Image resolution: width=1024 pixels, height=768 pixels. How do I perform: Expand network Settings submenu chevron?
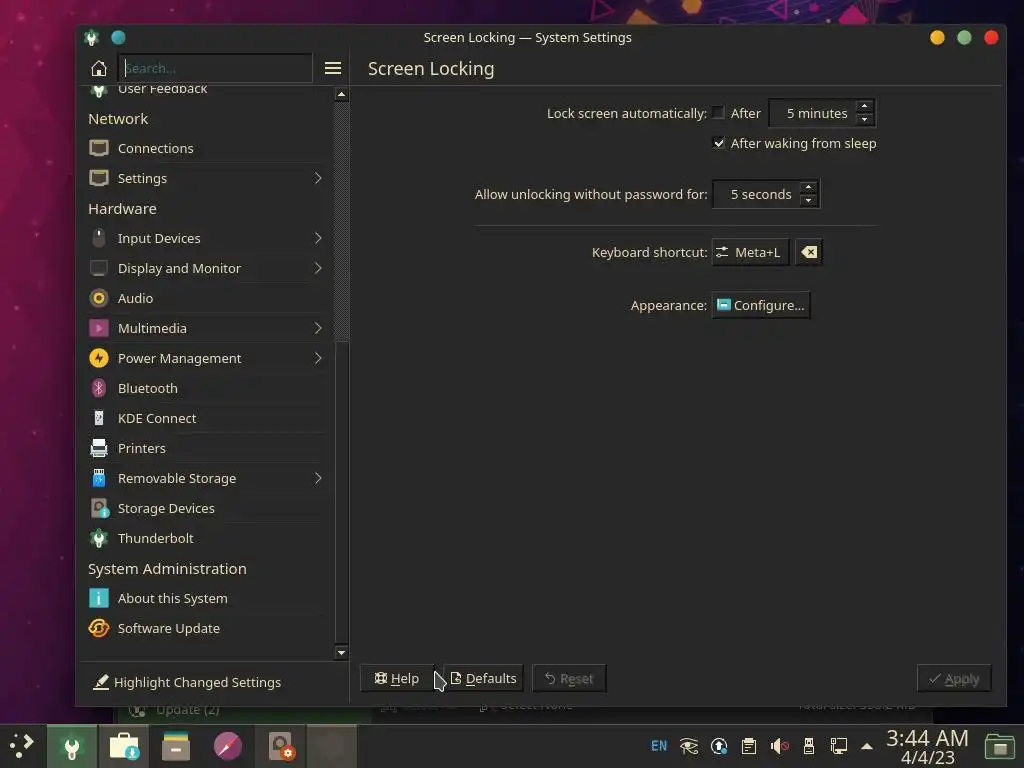318,178
